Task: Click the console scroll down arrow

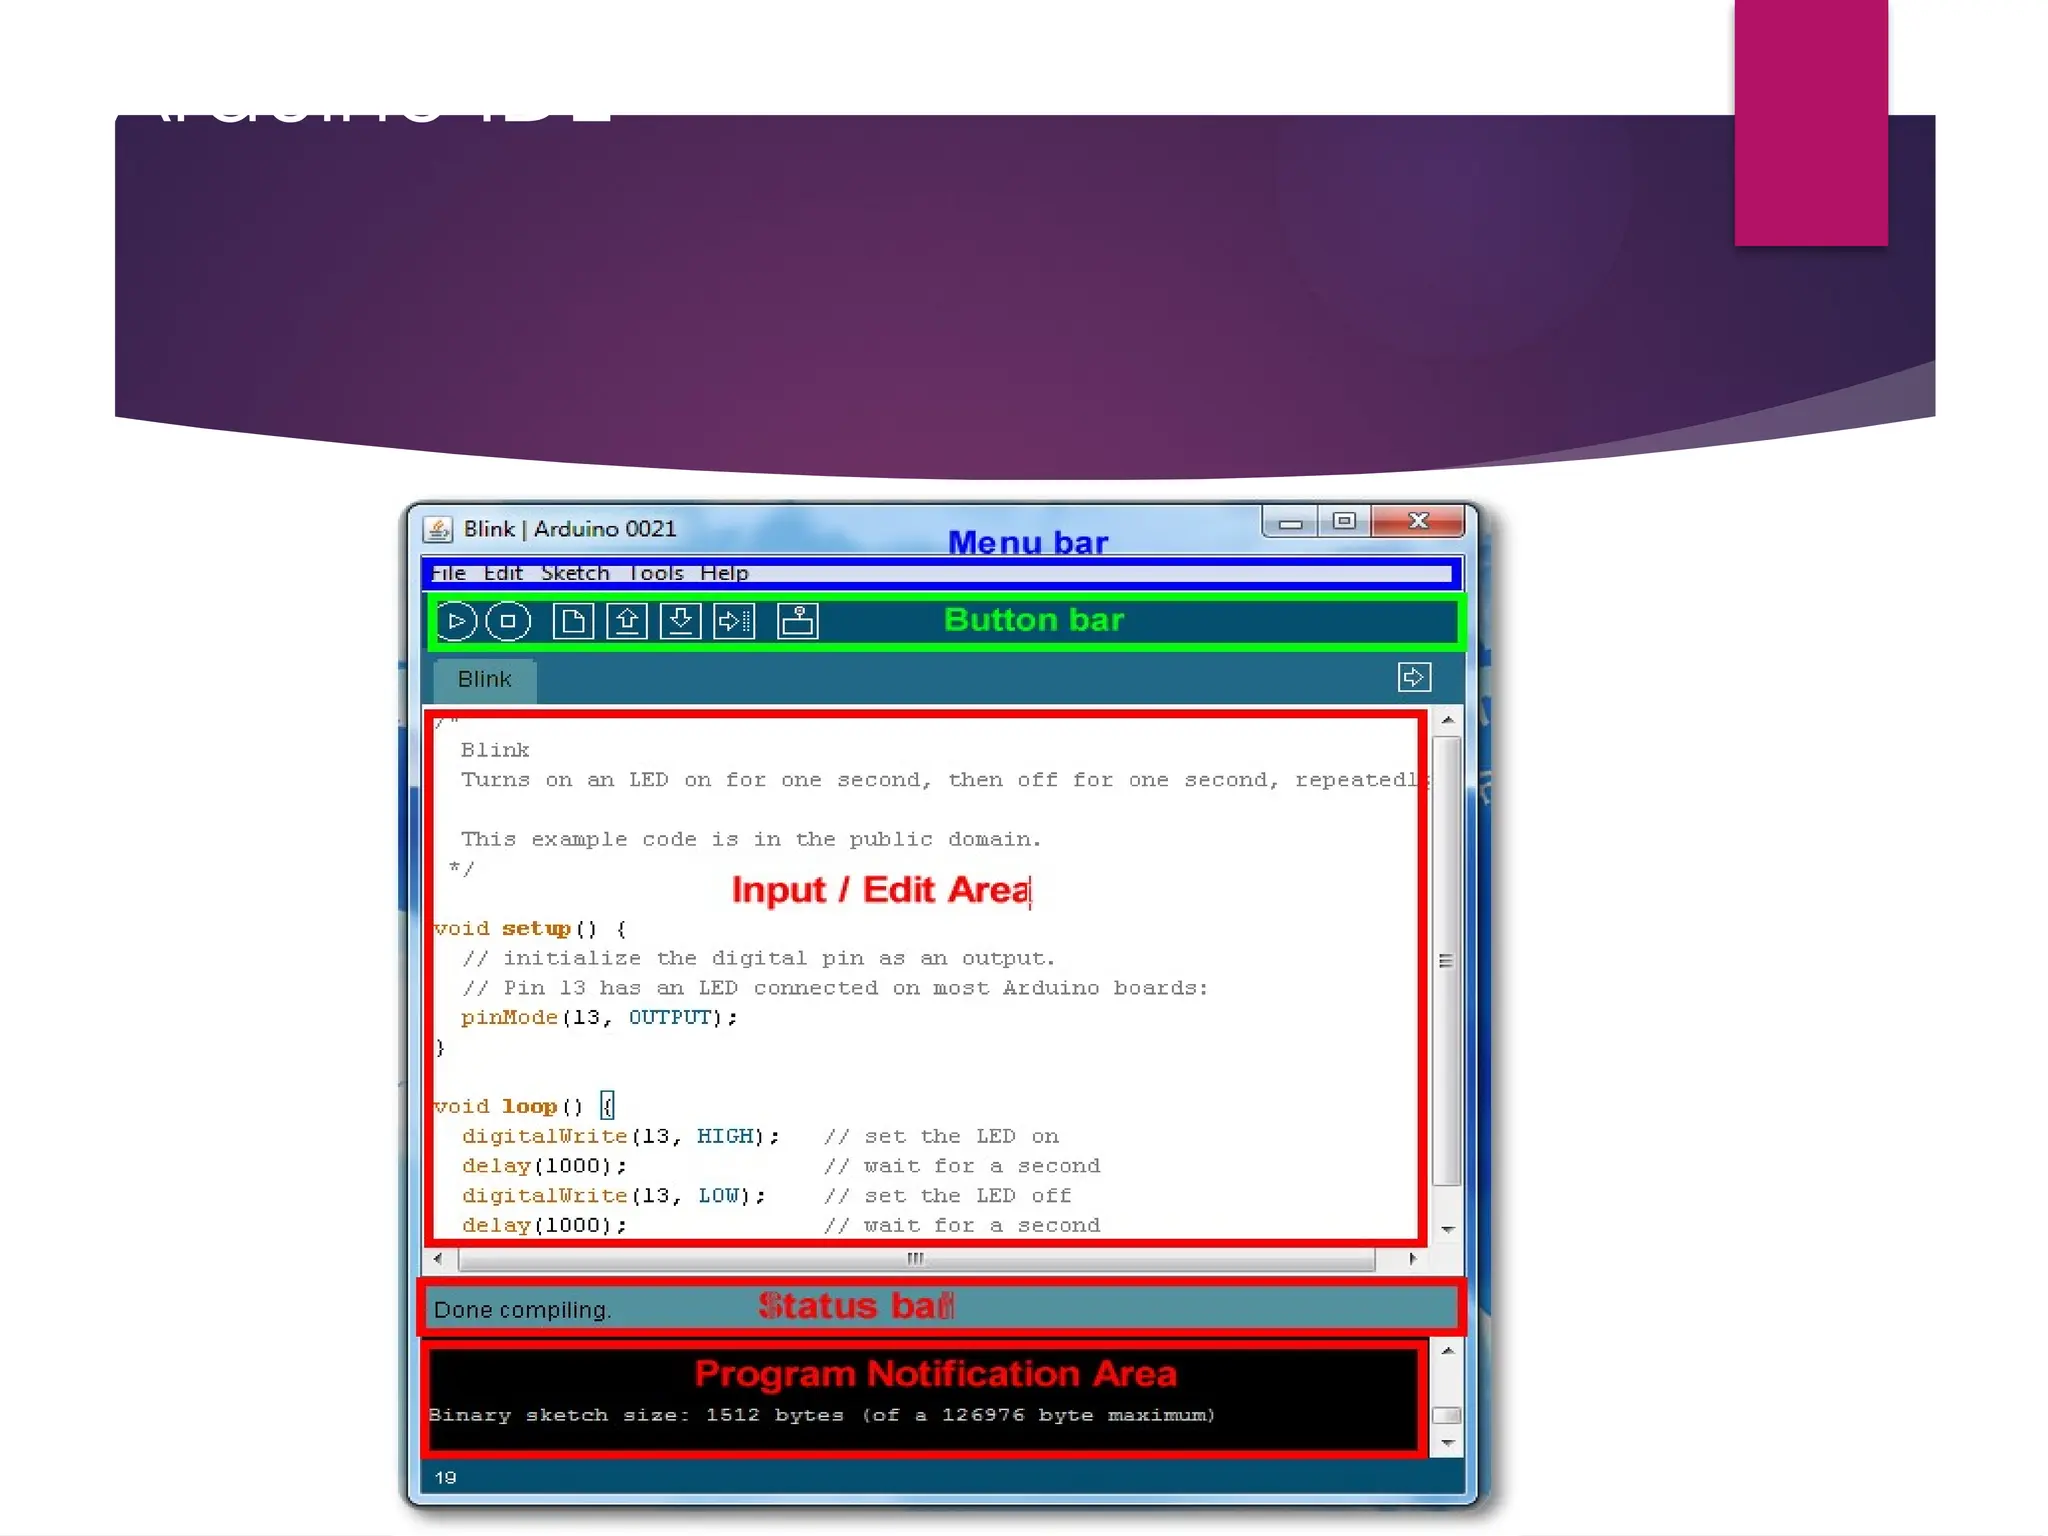Action: point(1447,1443)
